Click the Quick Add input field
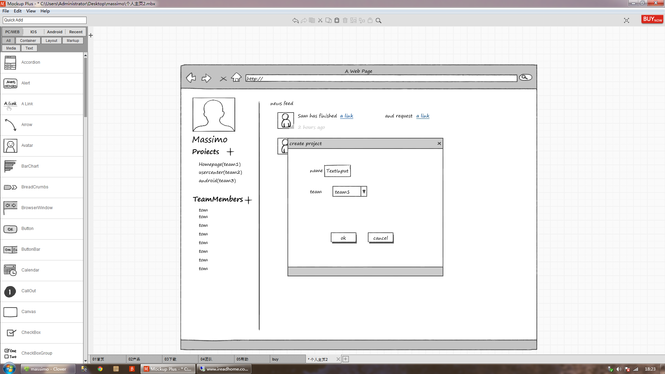The height and width of the screenshot is (374, 665). coord(45,20)
